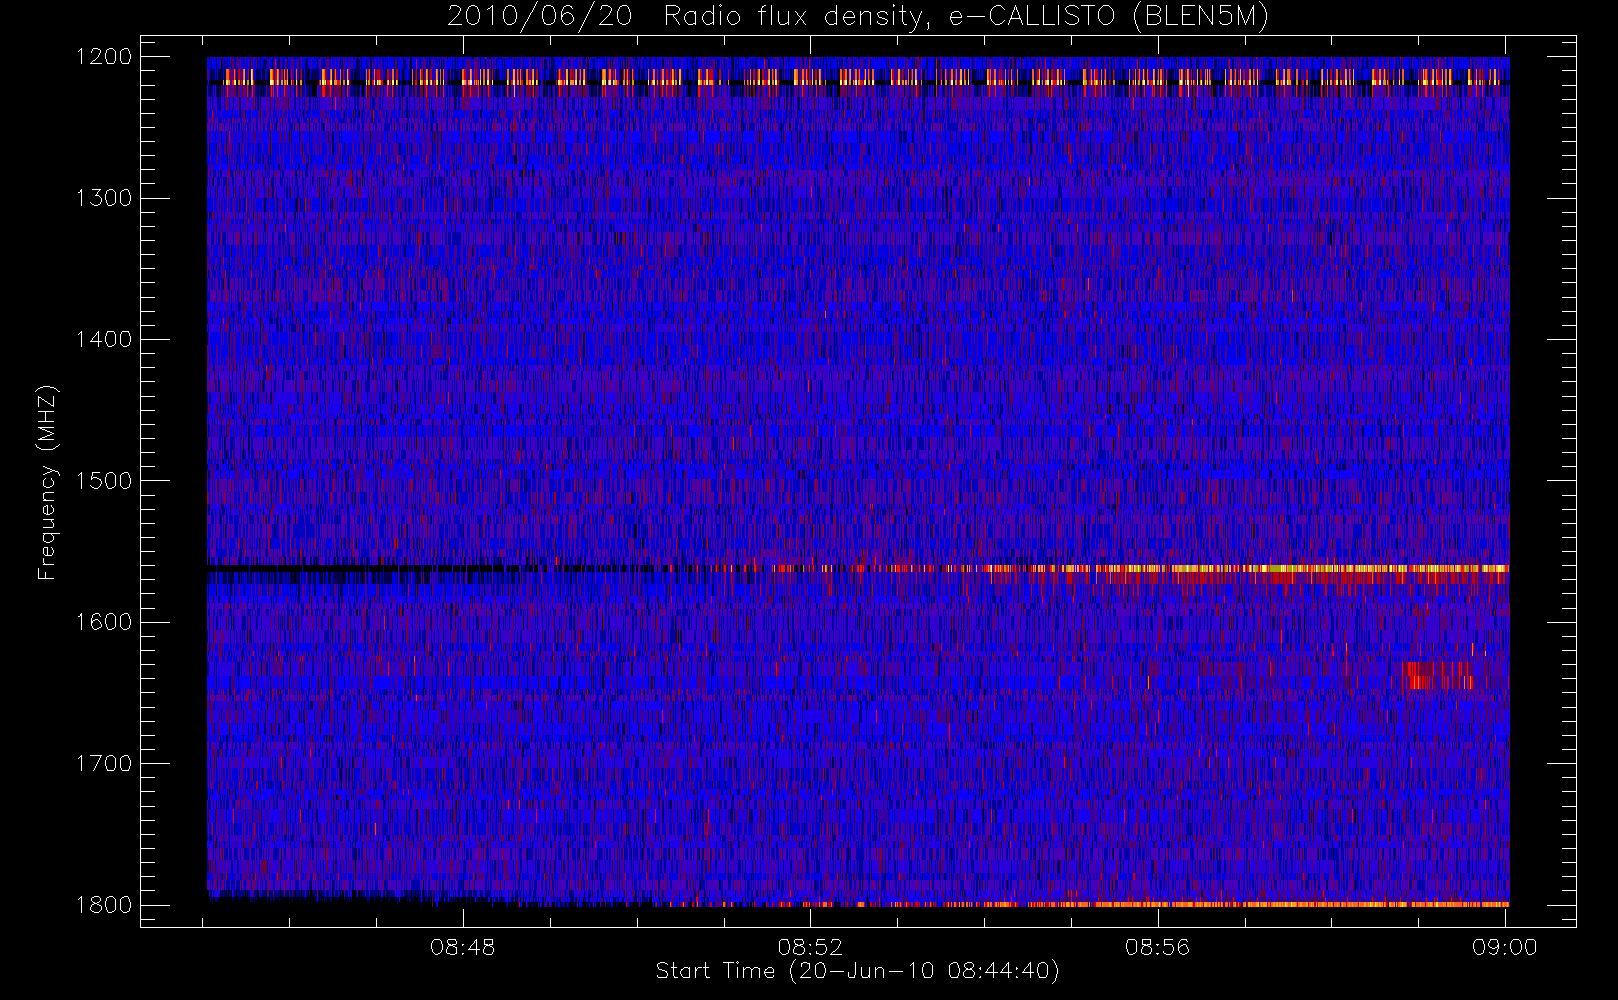
Task: Click the 1200 frequency axis label
Action: [x=104, y=57]
